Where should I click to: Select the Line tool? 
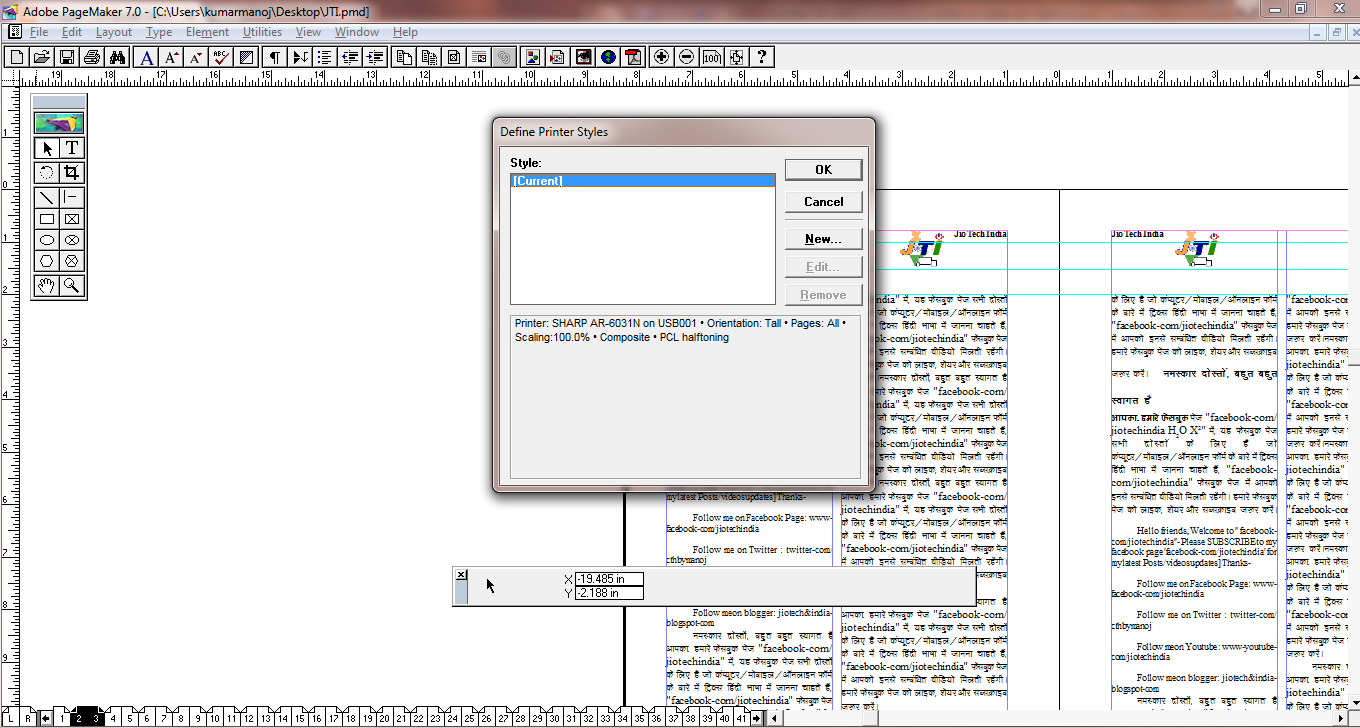[45, 197]
